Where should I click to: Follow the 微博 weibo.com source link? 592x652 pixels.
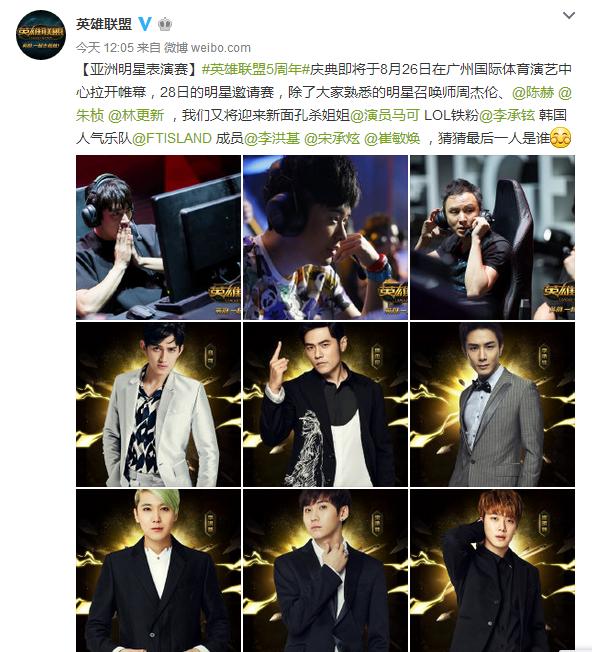pos(207,47)
